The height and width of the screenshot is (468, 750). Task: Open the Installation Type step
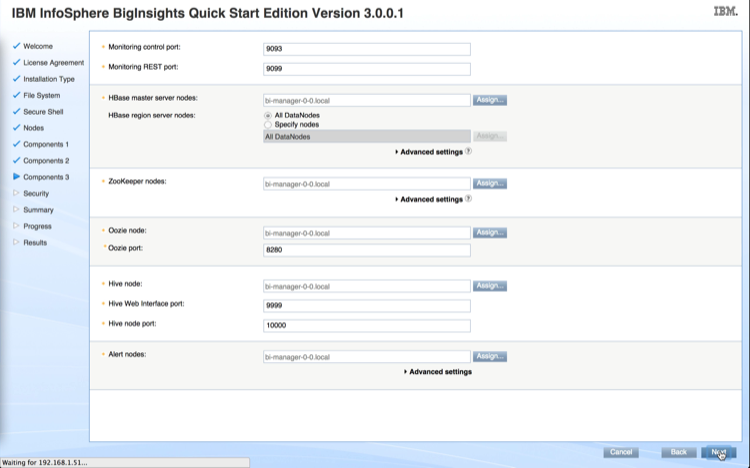[49, 79]
